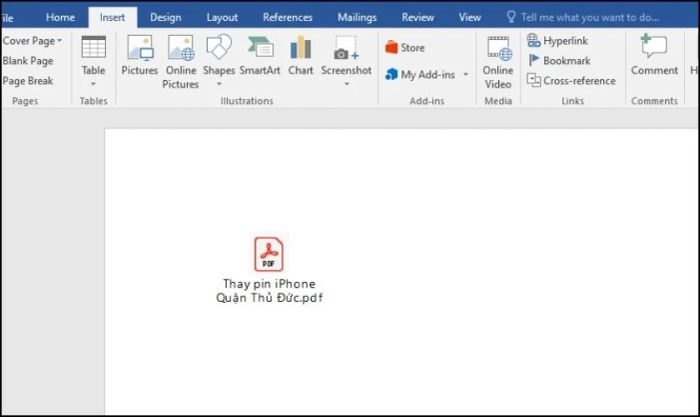Open the Office Store
The image size is (700, 417).
[x=392, y=47]
